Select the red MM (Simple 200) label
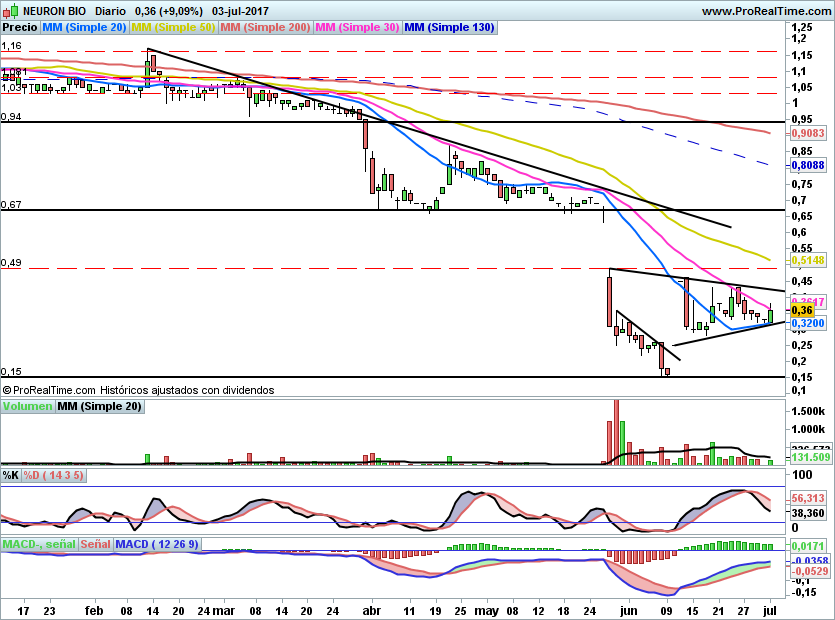 click(265, 28)
